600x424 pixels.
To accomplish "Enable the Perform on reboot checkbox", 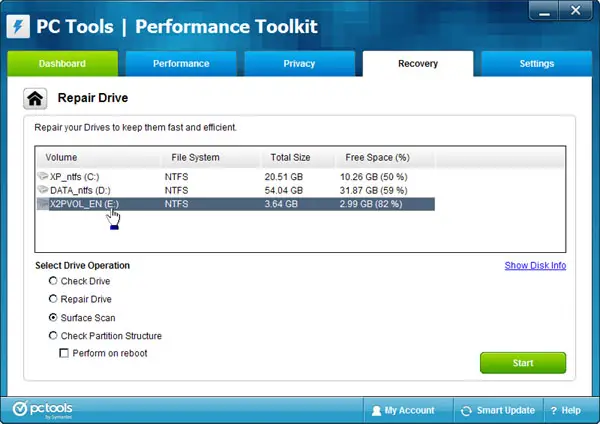I will [64, 353].
